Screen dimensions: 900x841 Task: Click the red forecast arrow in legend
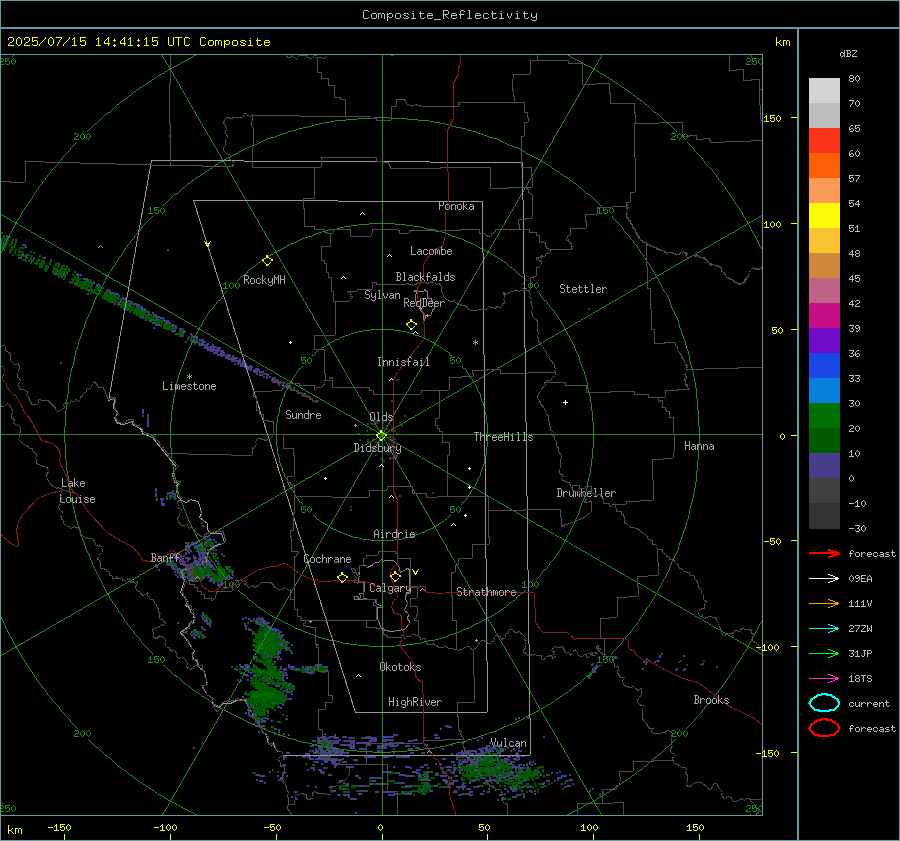824,553
